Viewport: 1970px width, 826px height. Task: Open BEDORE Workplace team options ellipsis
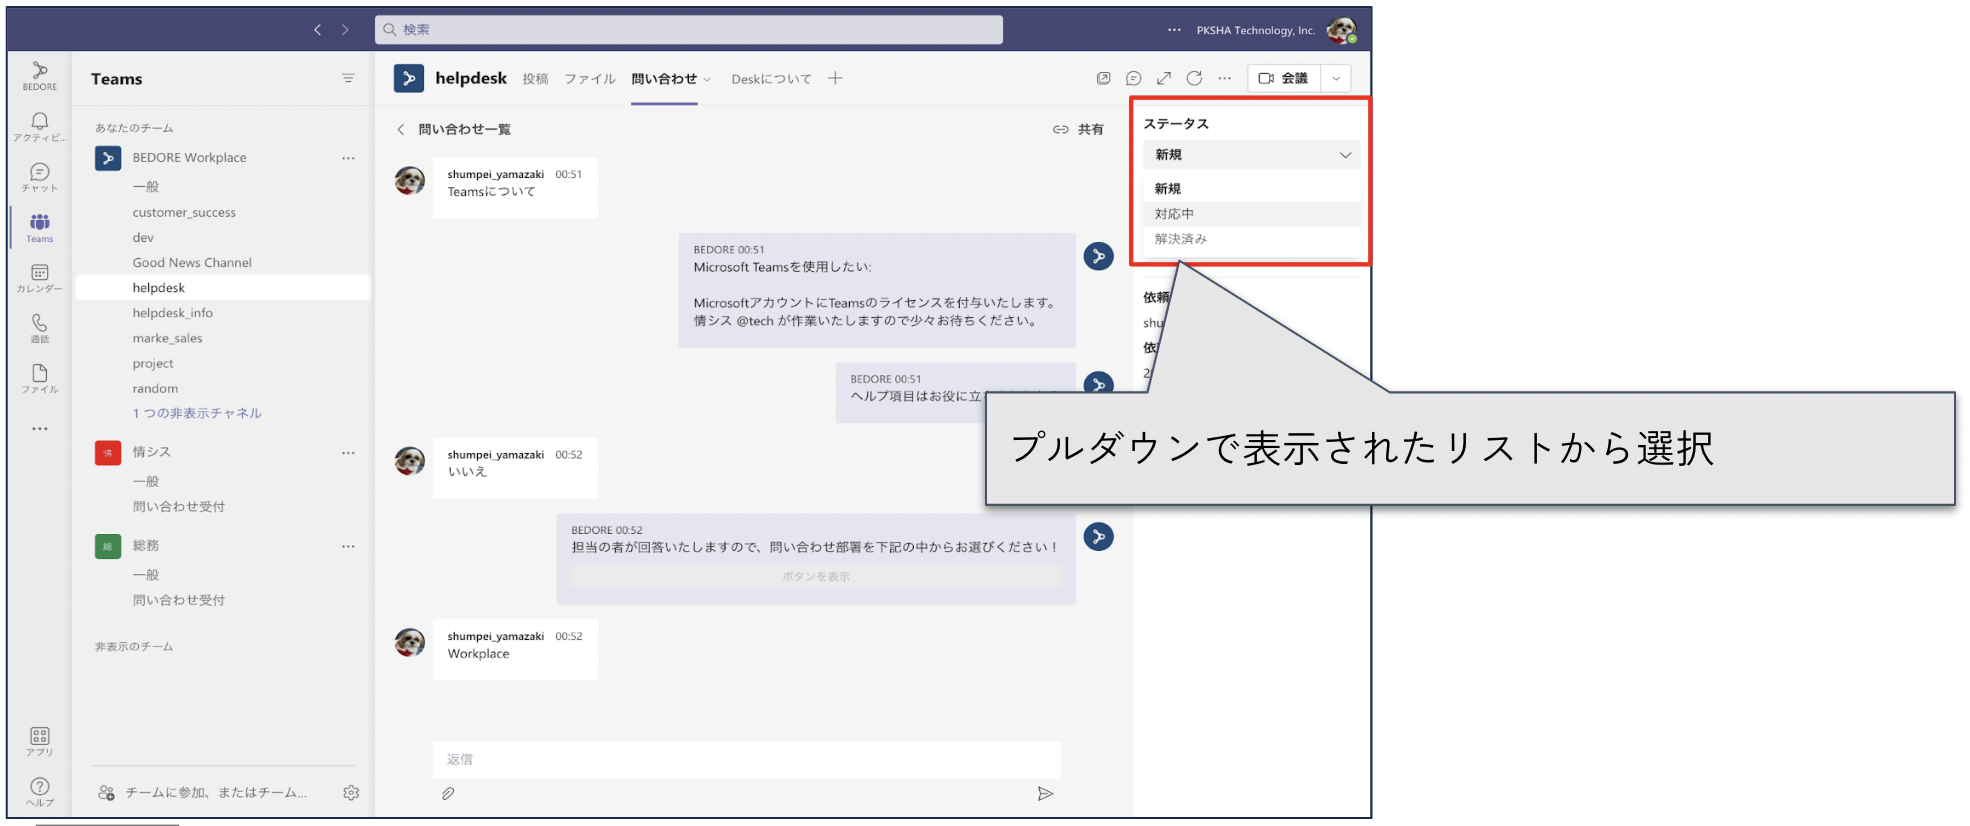[348, 158]
